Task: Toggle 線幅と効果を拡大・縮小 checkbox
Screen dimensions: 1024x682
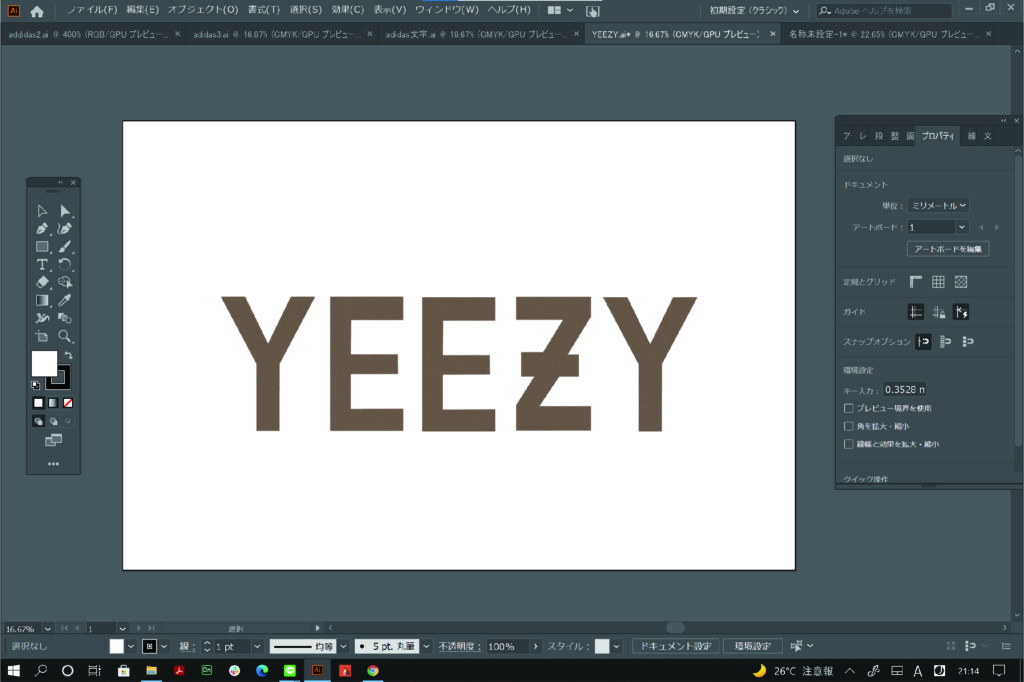Action: click(x=849, y=443)
